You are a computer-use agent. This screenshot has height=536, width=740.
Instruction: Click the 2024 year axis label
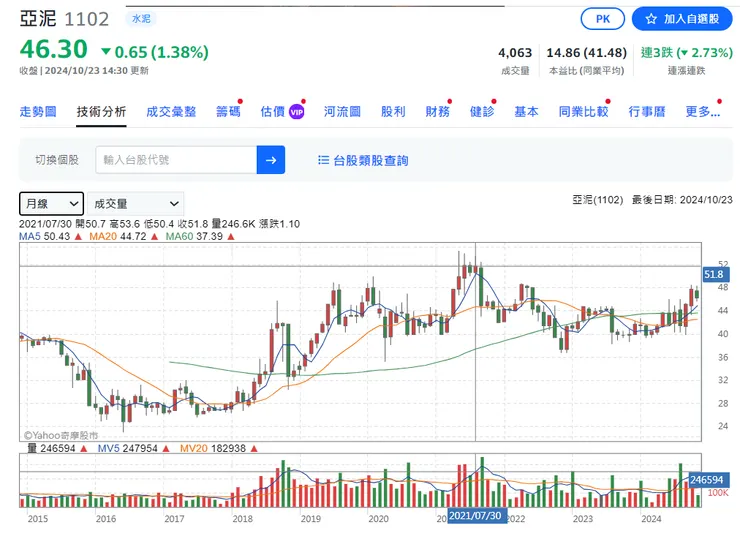(x=651, y=519)
